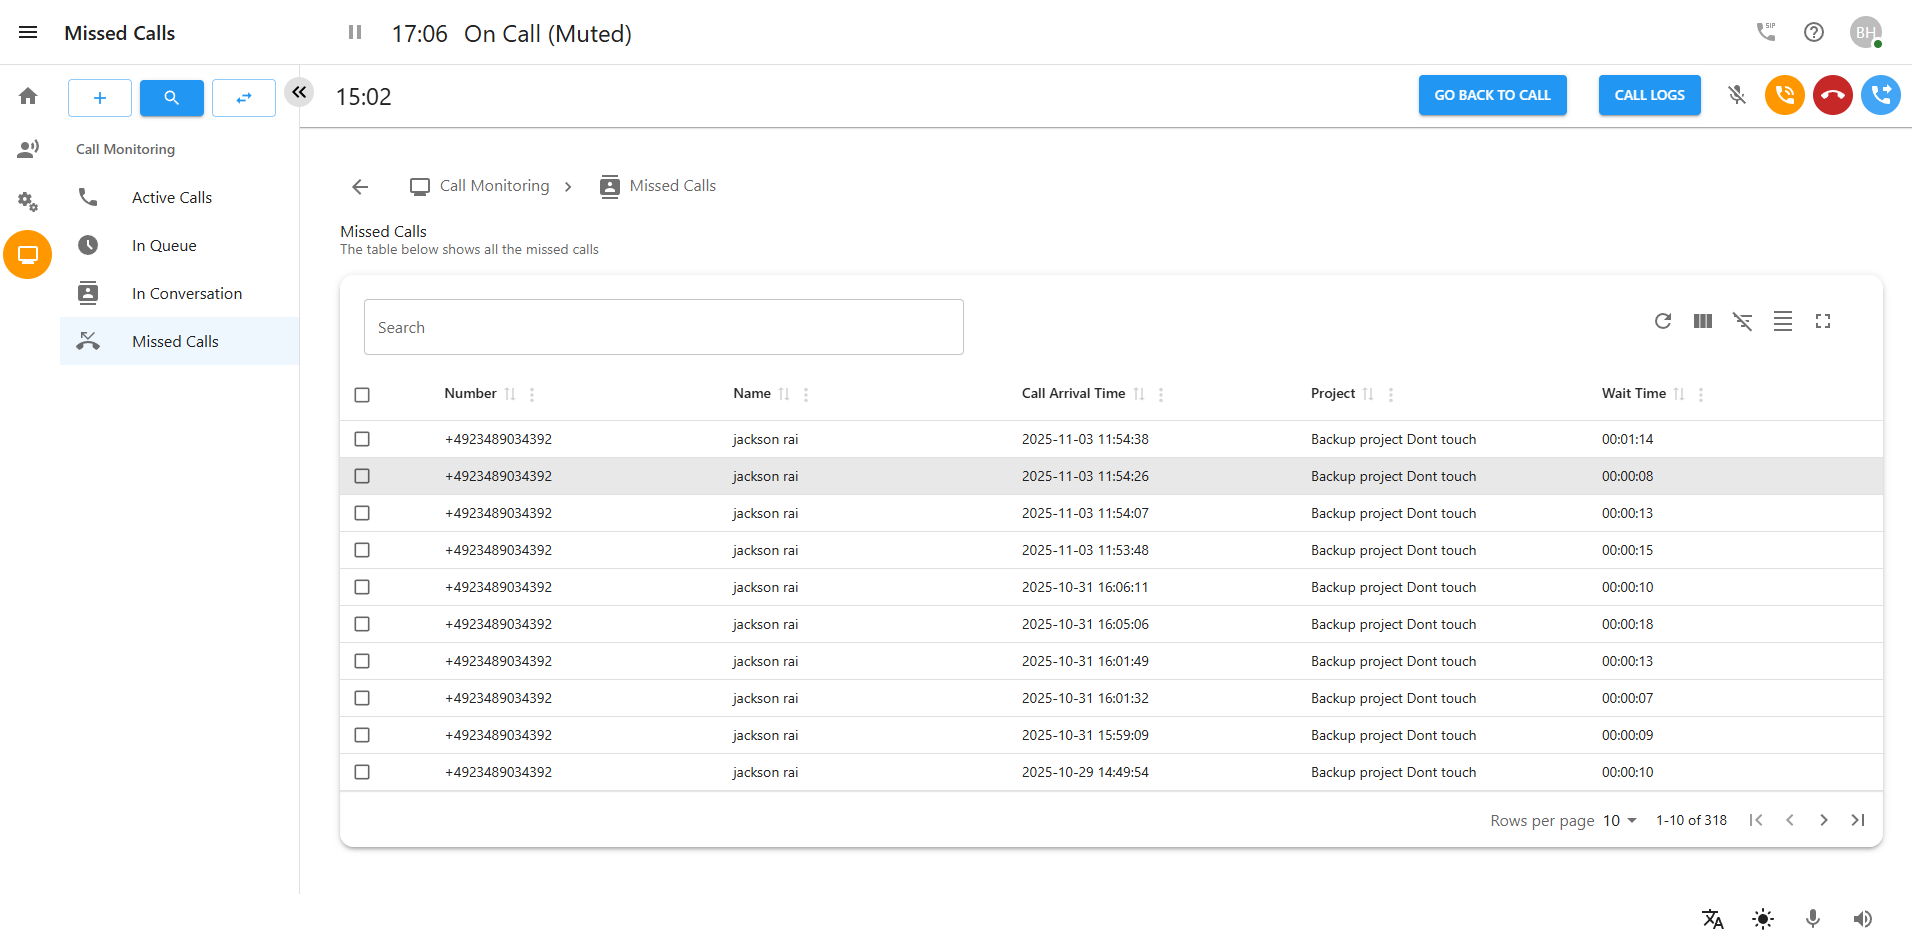1912x931 pixels.
Task: Check the row with arrival time 11:54:38
Action: [x=362, y=439]
